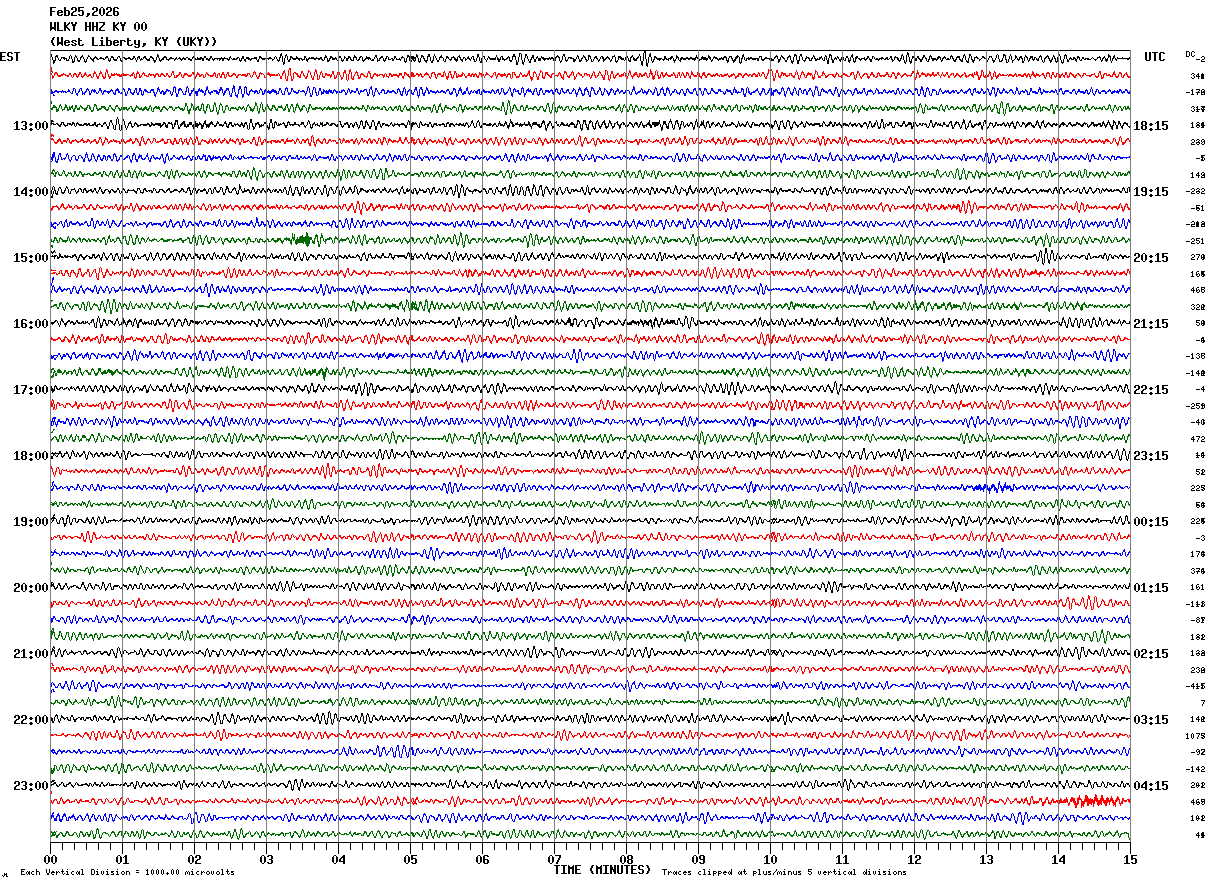The height and width of the screenshot is (886, 1210).
Task: Click the 14:00 EST time label
Action: click(31, 192)
